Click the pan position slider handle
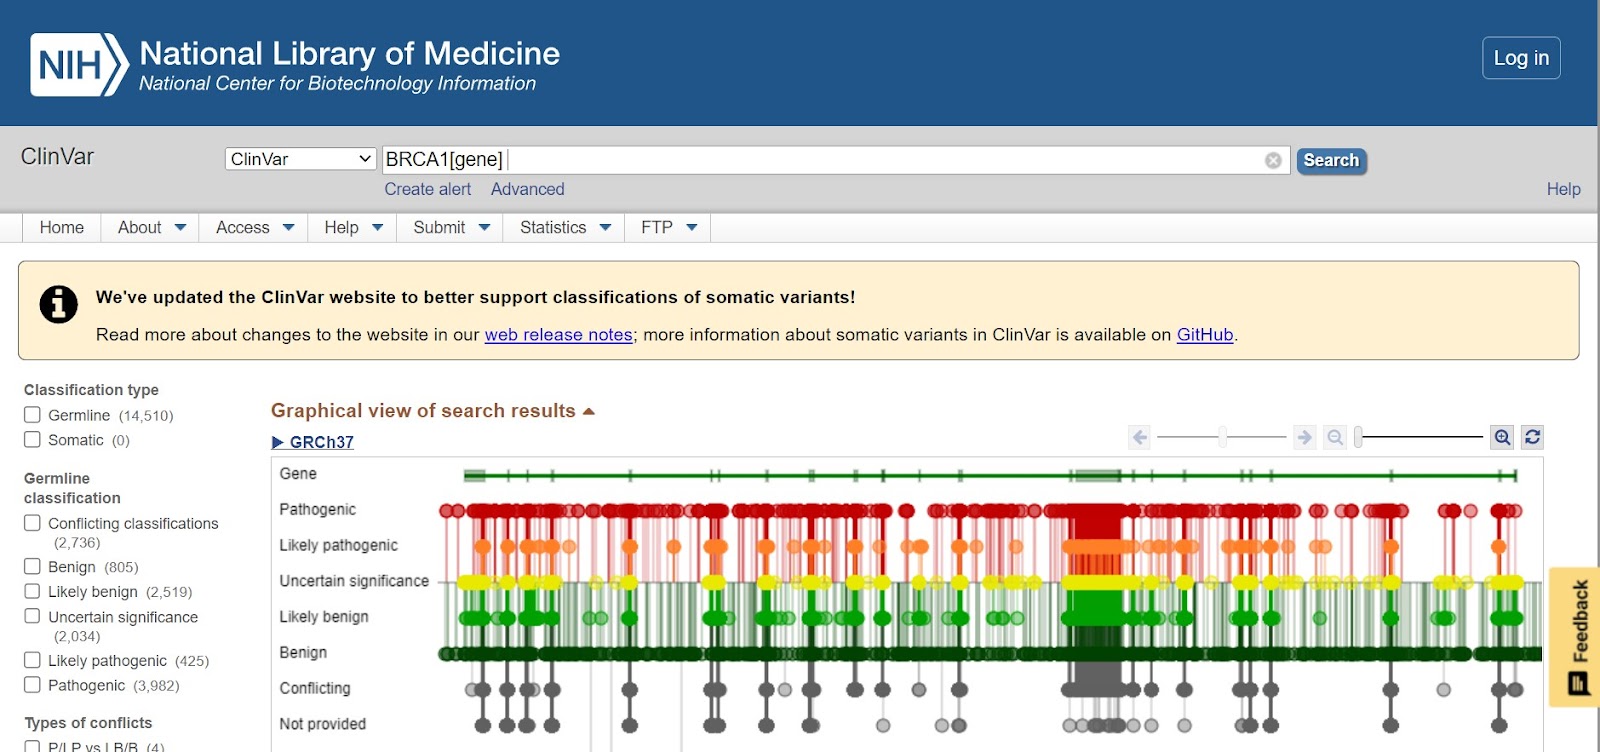Image resolution: width=1600 pixels, height=752 pixels. click(x=1222, y=437)
